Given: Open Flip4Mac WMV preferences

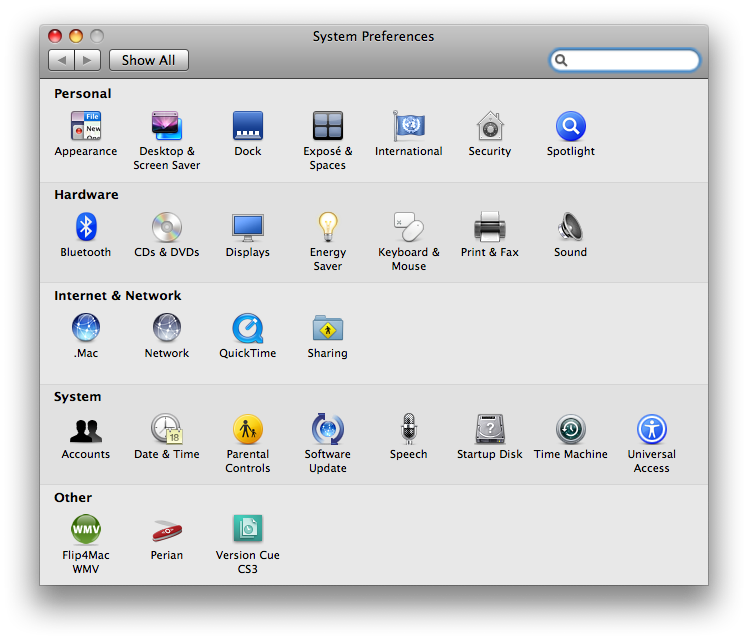Looking at the screenshot, I should coord(86,530).
